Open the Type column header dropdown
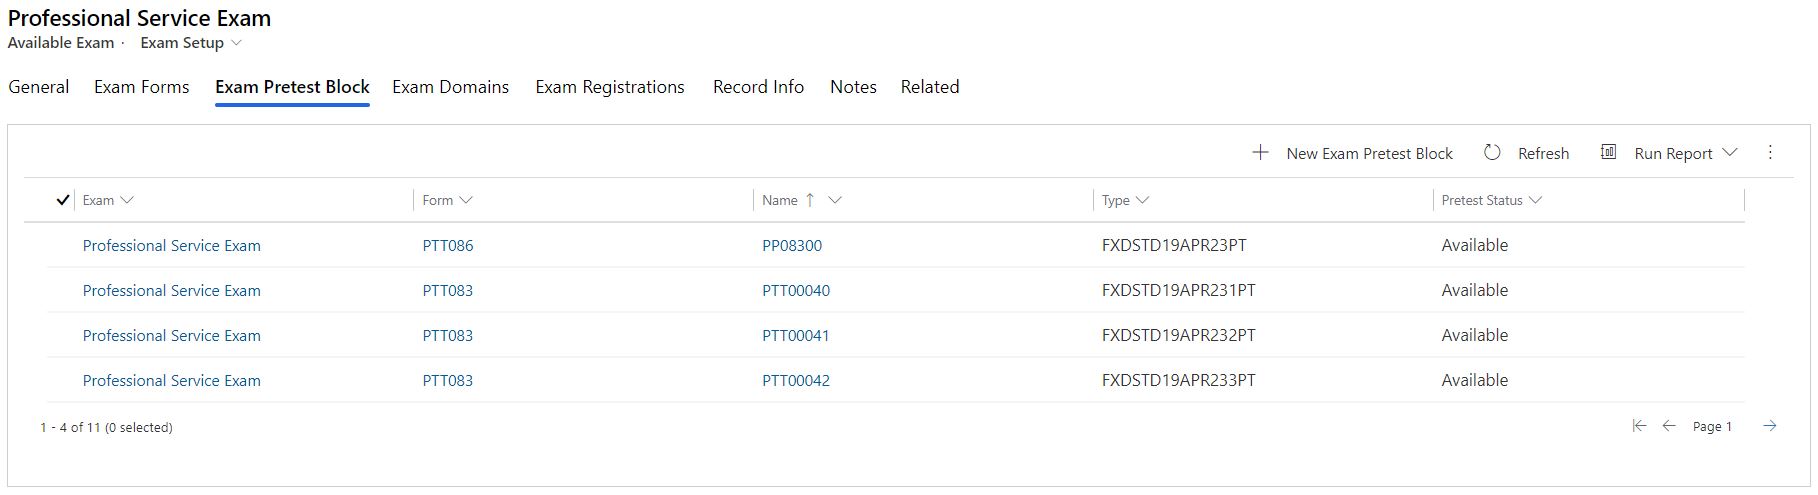Image resolution: width=1818 pixels, height=495 pixels. (1143, 200)
